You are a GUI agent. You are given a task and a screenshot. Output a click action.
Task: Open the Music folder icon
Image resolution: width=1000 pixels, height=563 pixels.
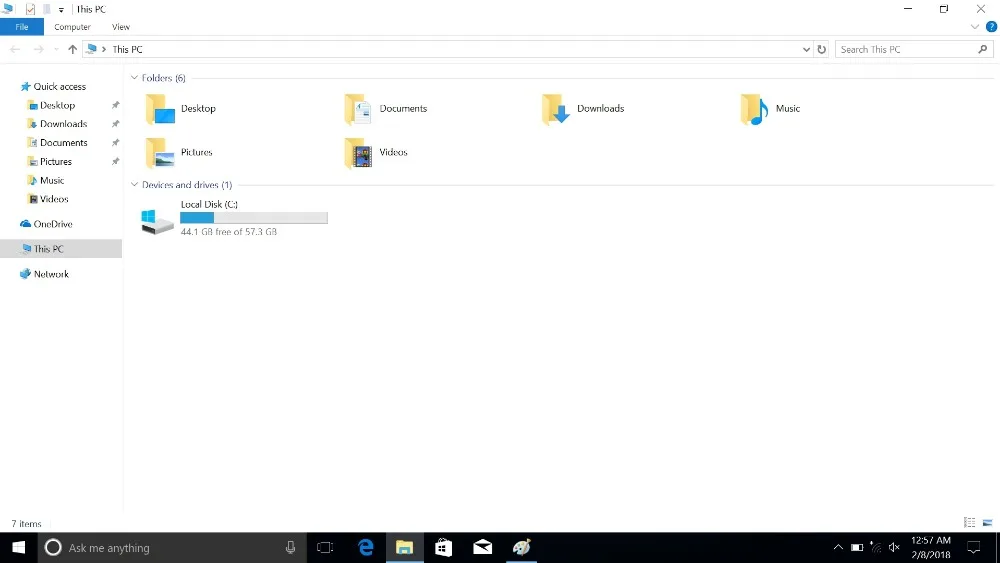[754, 109]
